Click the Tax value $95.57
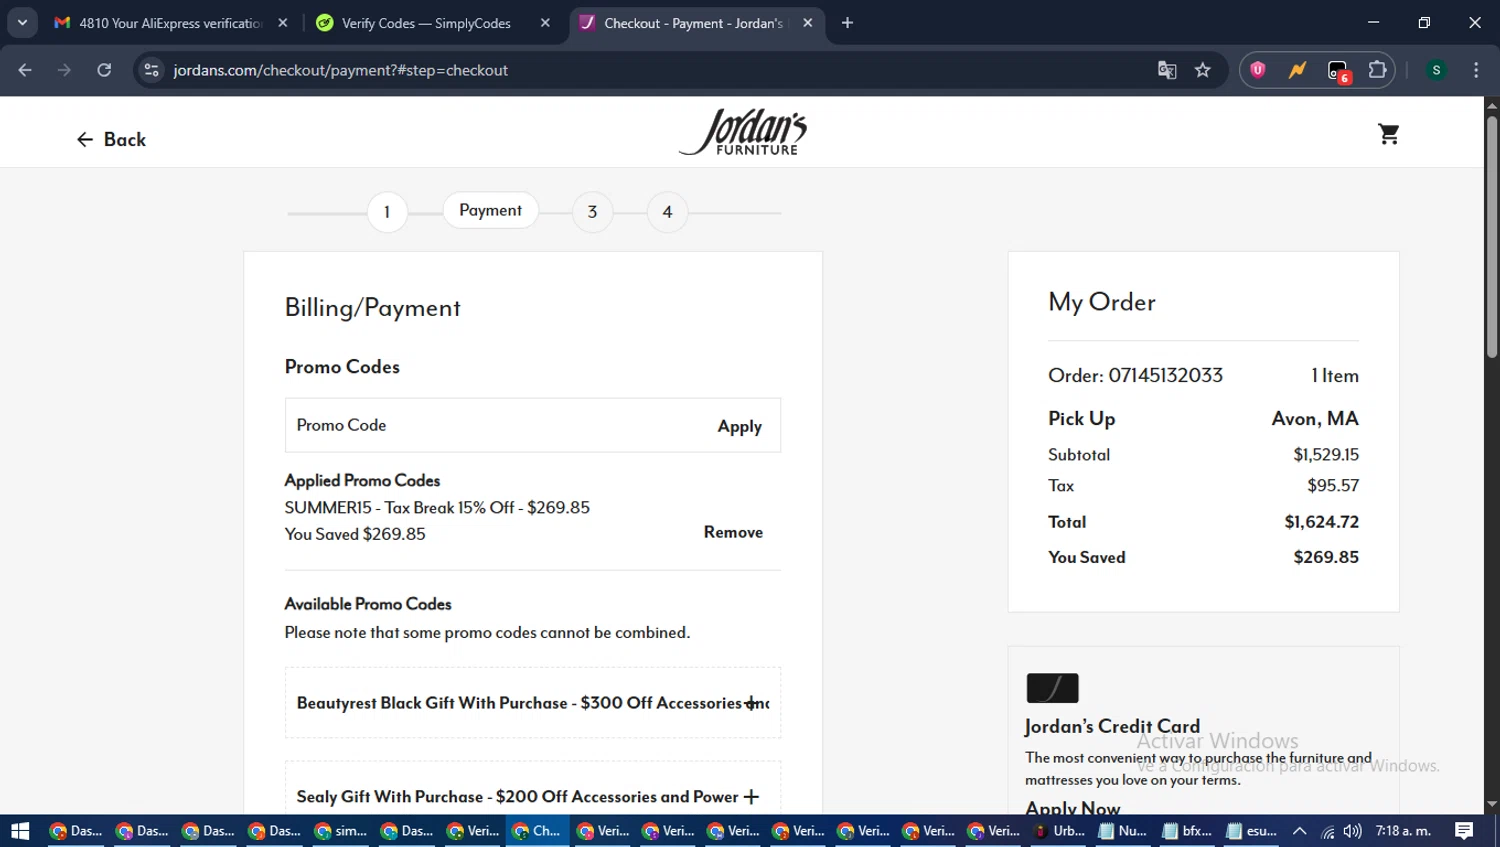The height and width of the screenshot is (847, 1500). click(x=1333, y=486)
